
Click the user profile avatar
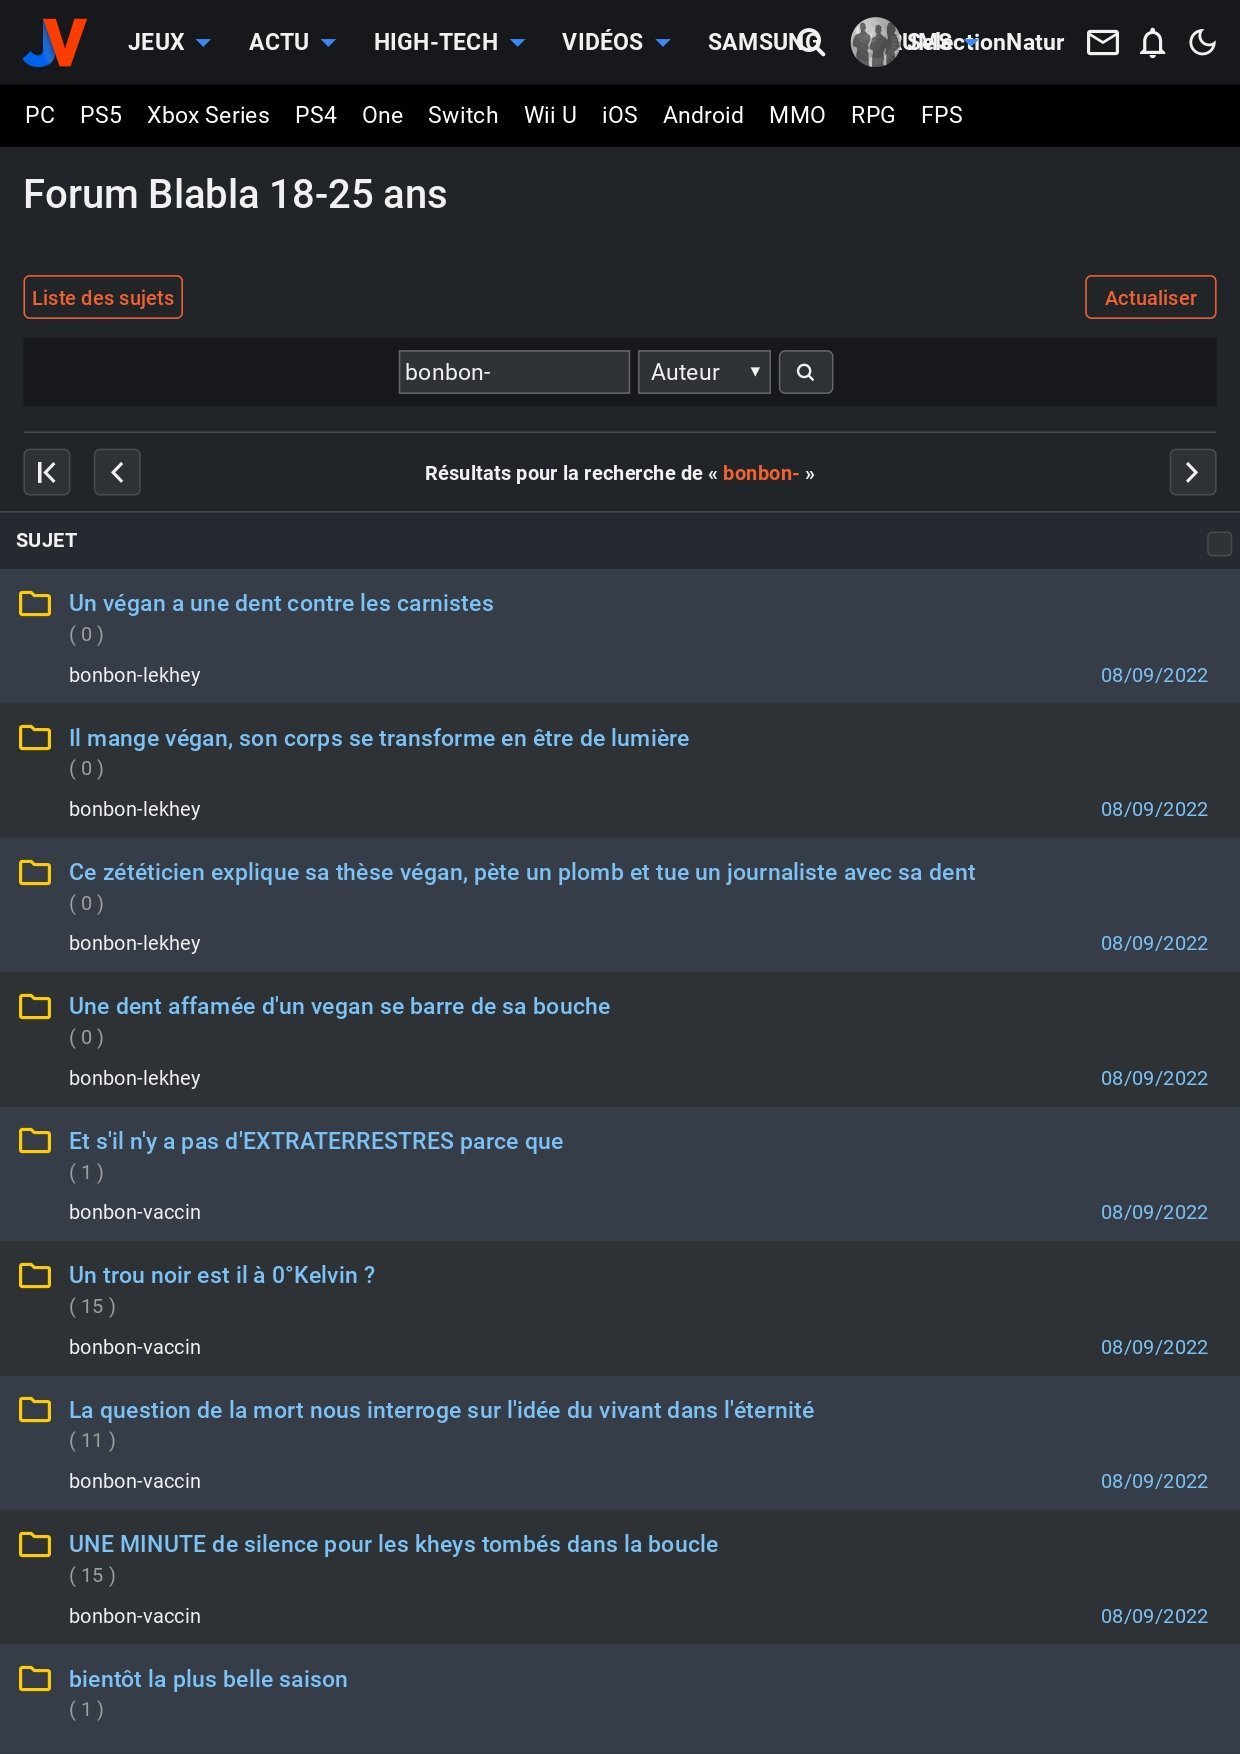coord(875,42)
